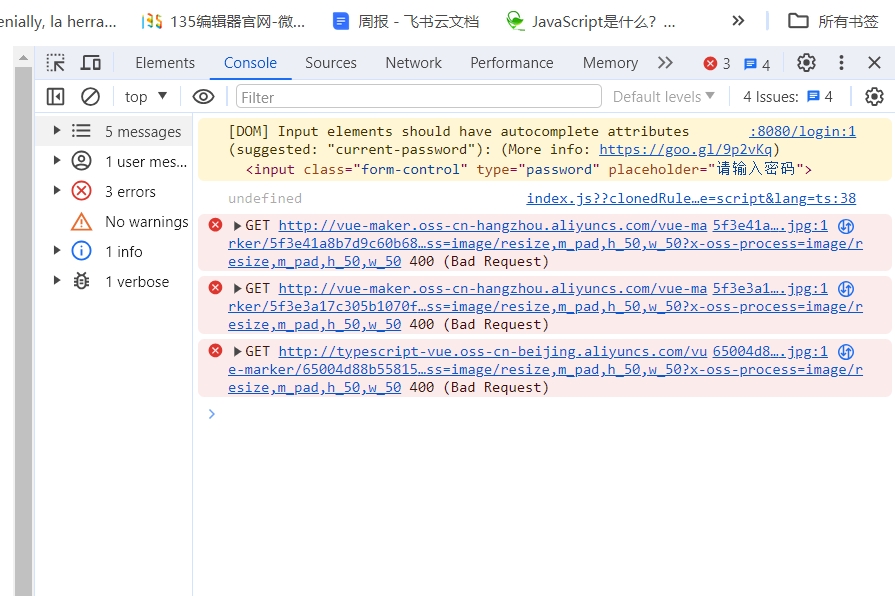The height and width of the screenshot is (596, 895).
Task: Open the index.js source link
Action: (690, 198)
